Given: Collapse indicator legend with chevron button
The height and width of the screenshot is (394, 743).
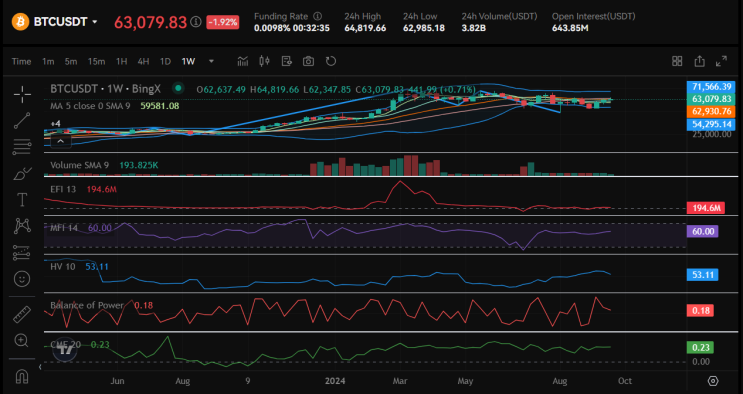Looking at the screenshot, I should click(61, 141).
